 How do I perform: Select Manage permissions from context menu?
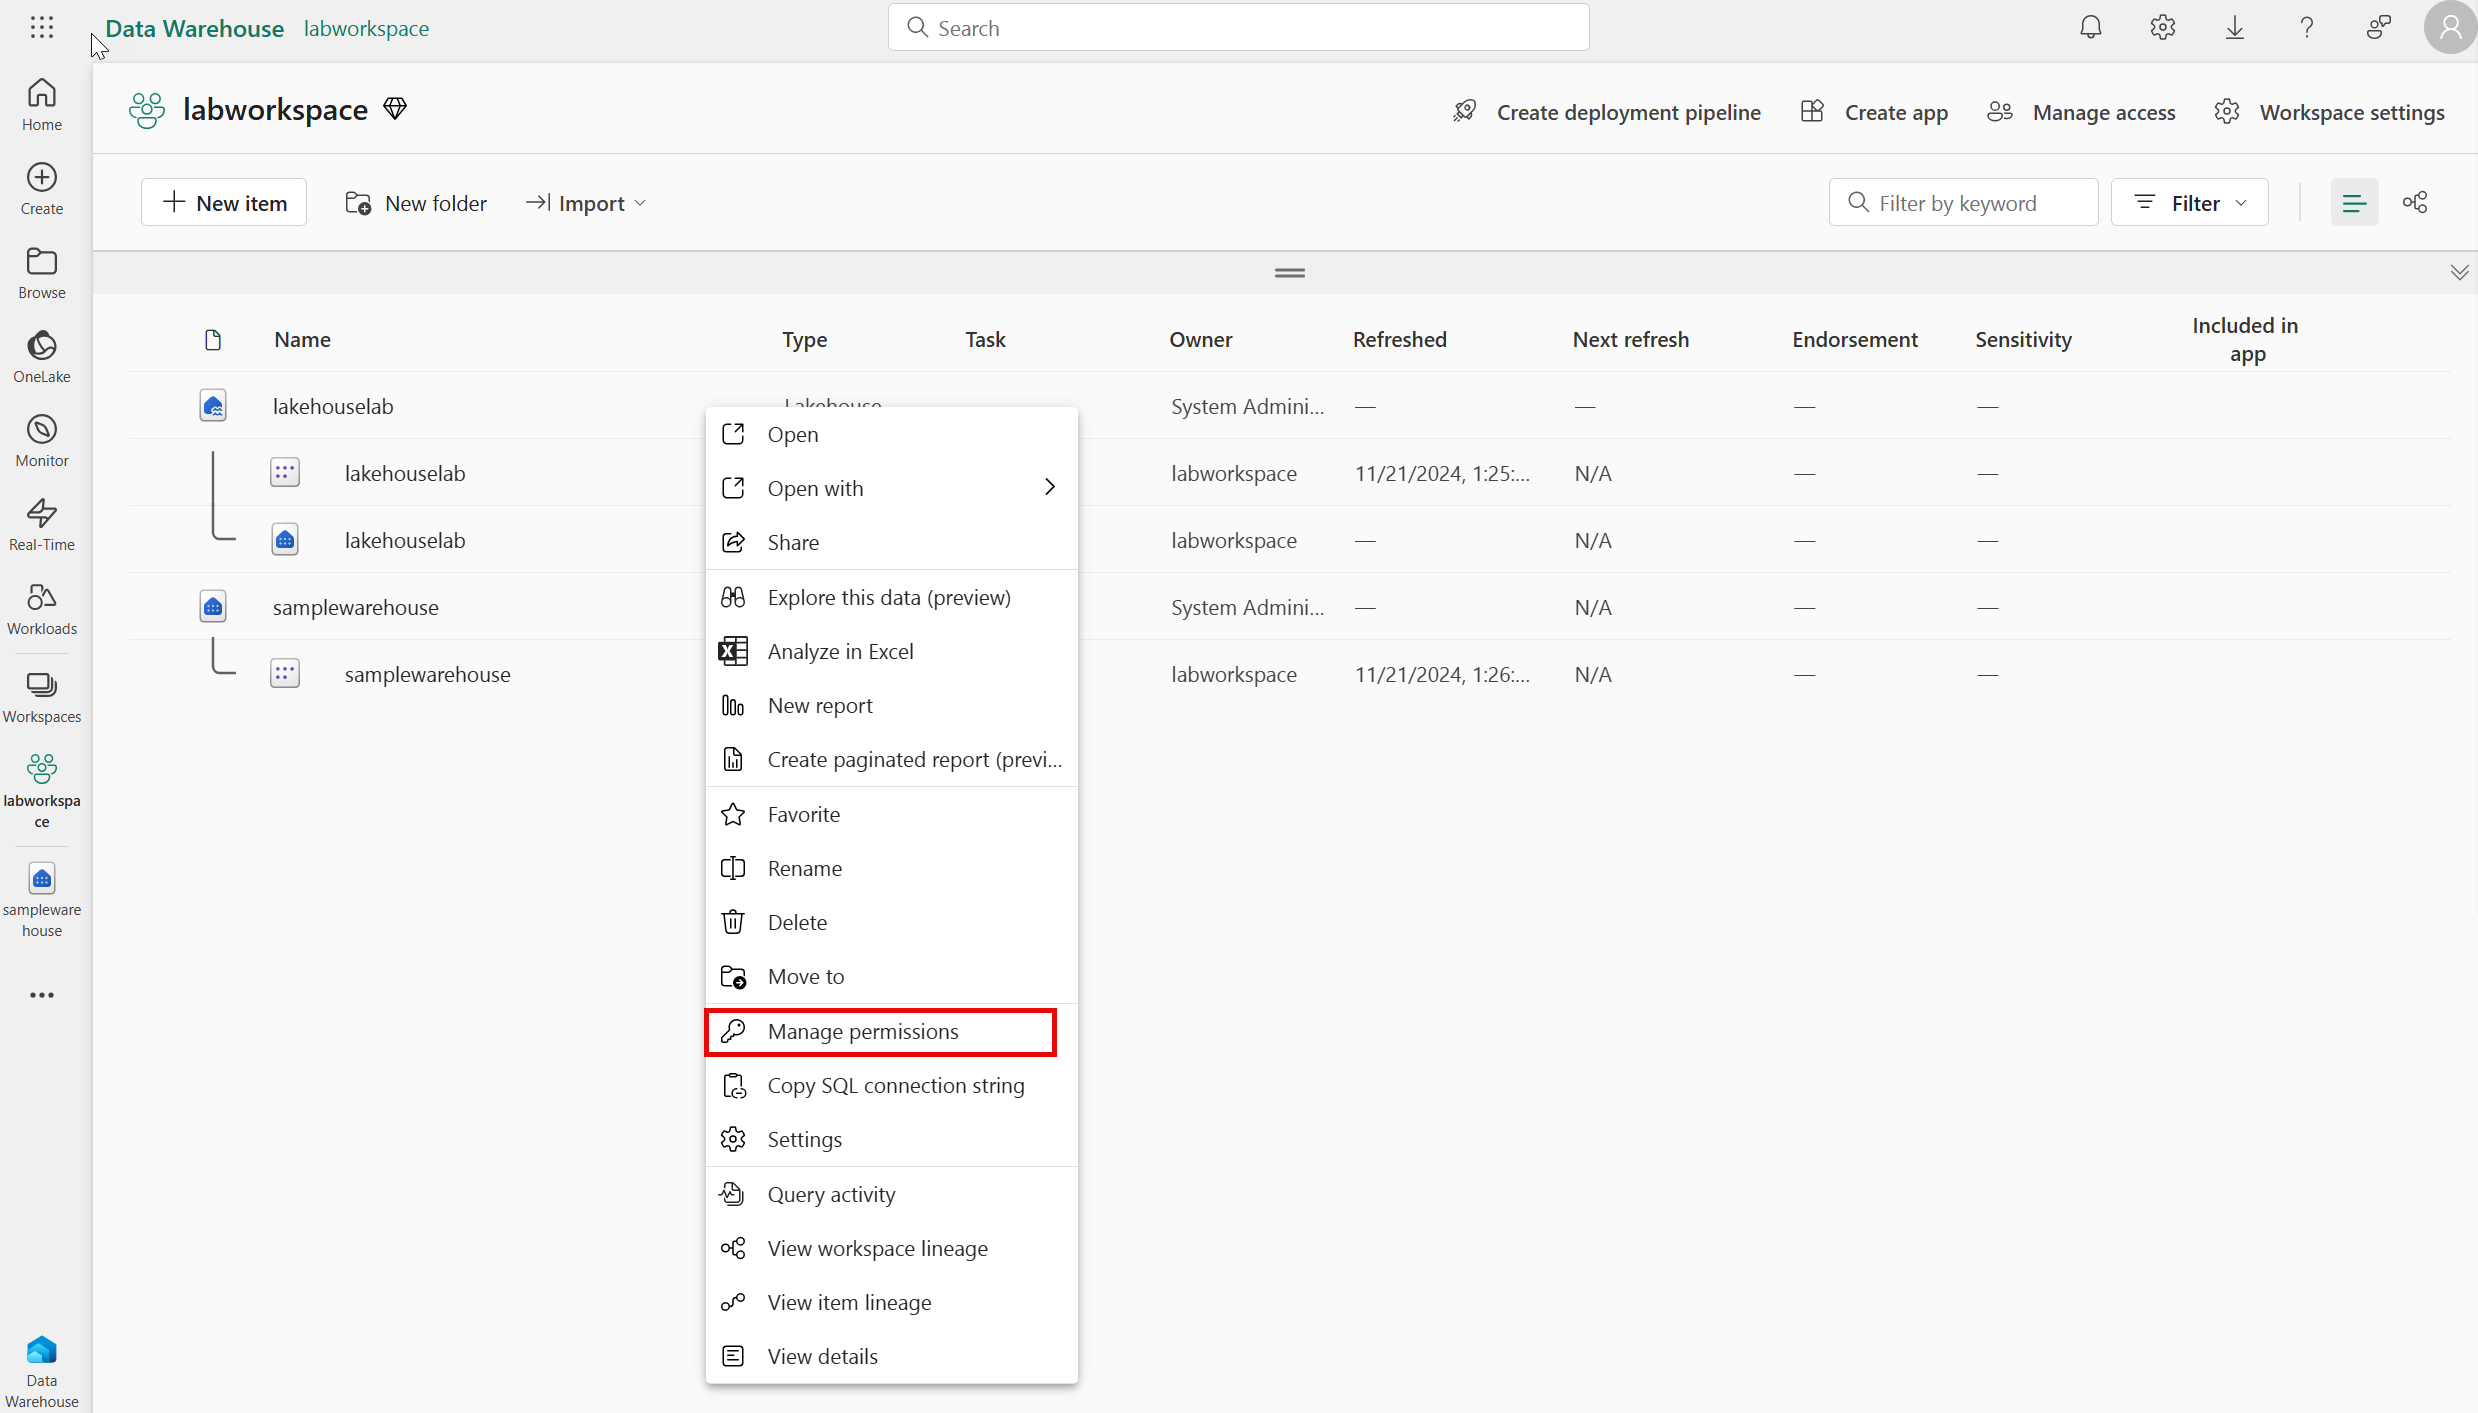[x=863, y=1028]
